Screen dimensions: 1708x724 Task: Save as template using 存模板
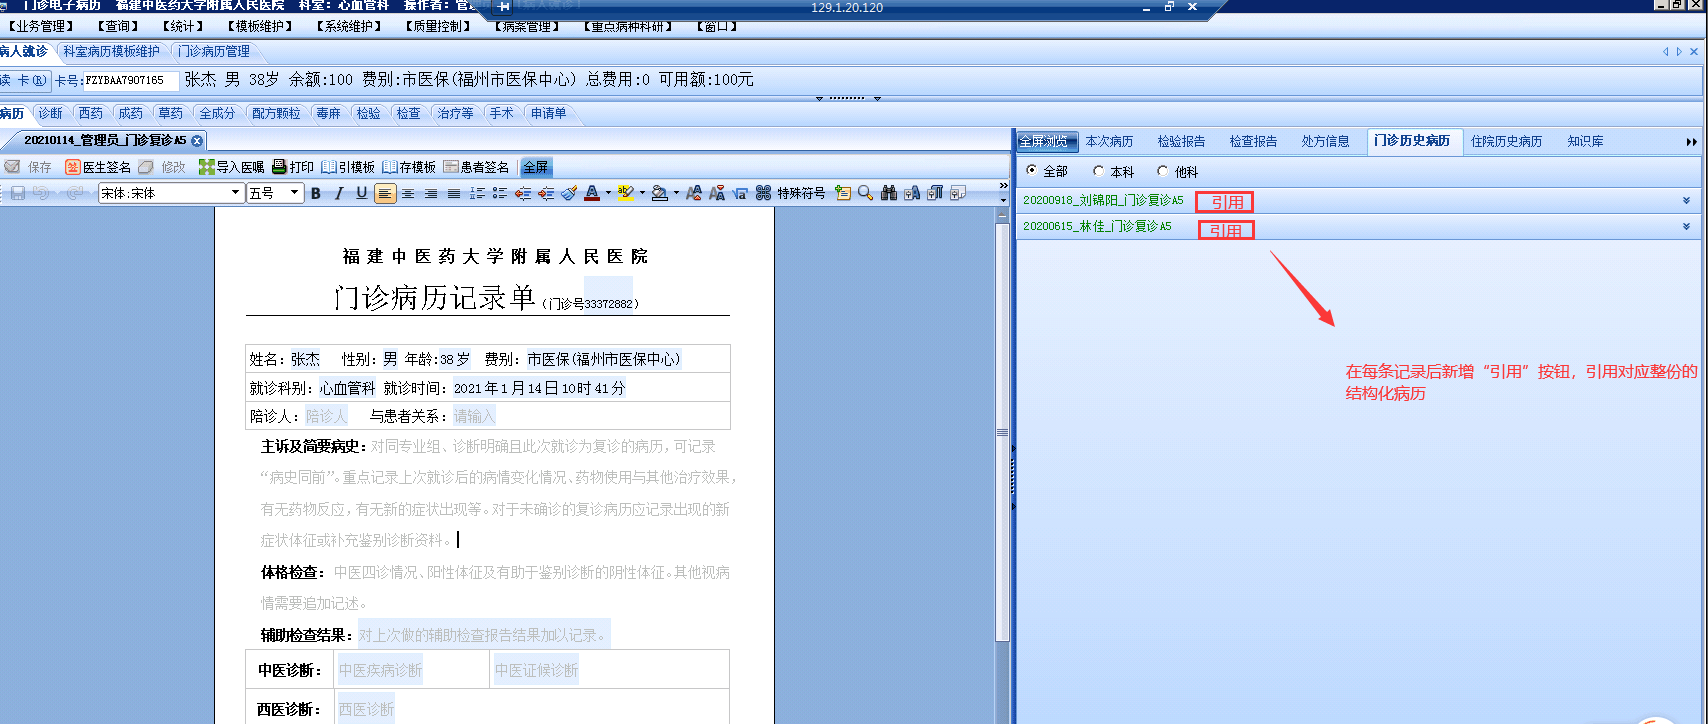click(x=409, y=167)
